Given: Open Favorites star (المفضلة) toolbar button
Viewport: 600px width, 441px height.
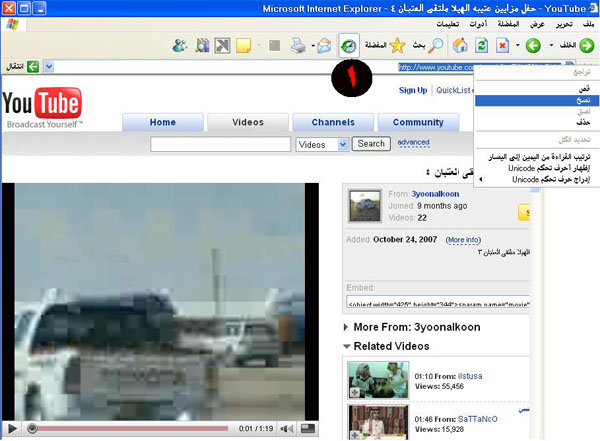Looking at the screenshot, I should tap(385, 46).
